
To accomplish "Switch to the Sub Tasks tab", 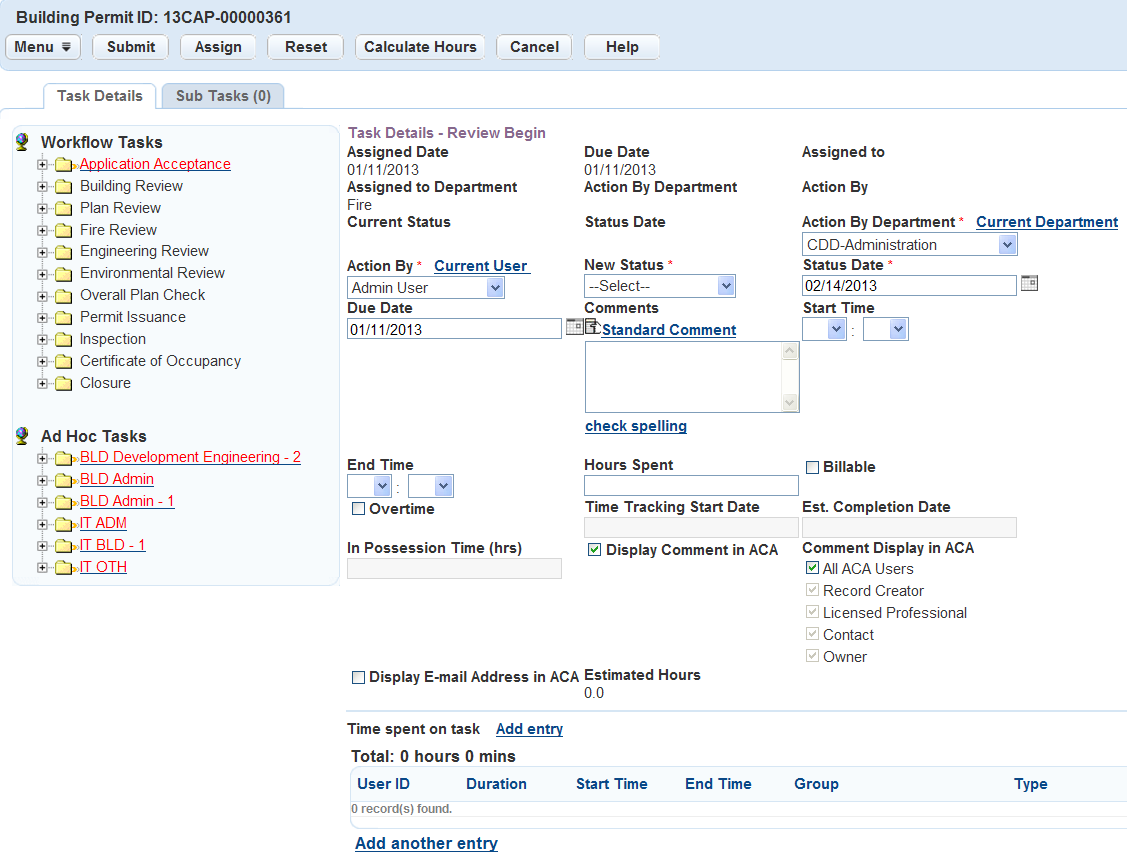I will click(x=223, y=96).
